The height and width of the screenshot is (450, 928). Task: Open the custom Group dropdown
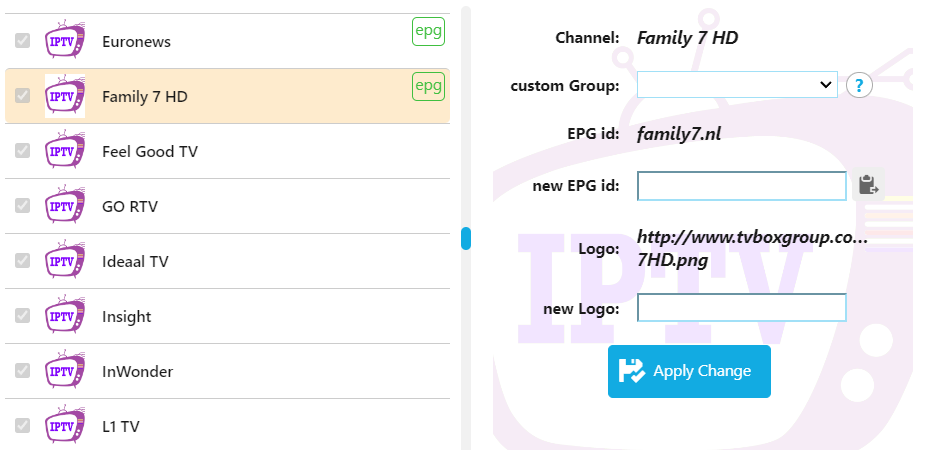tap(737, 85)
